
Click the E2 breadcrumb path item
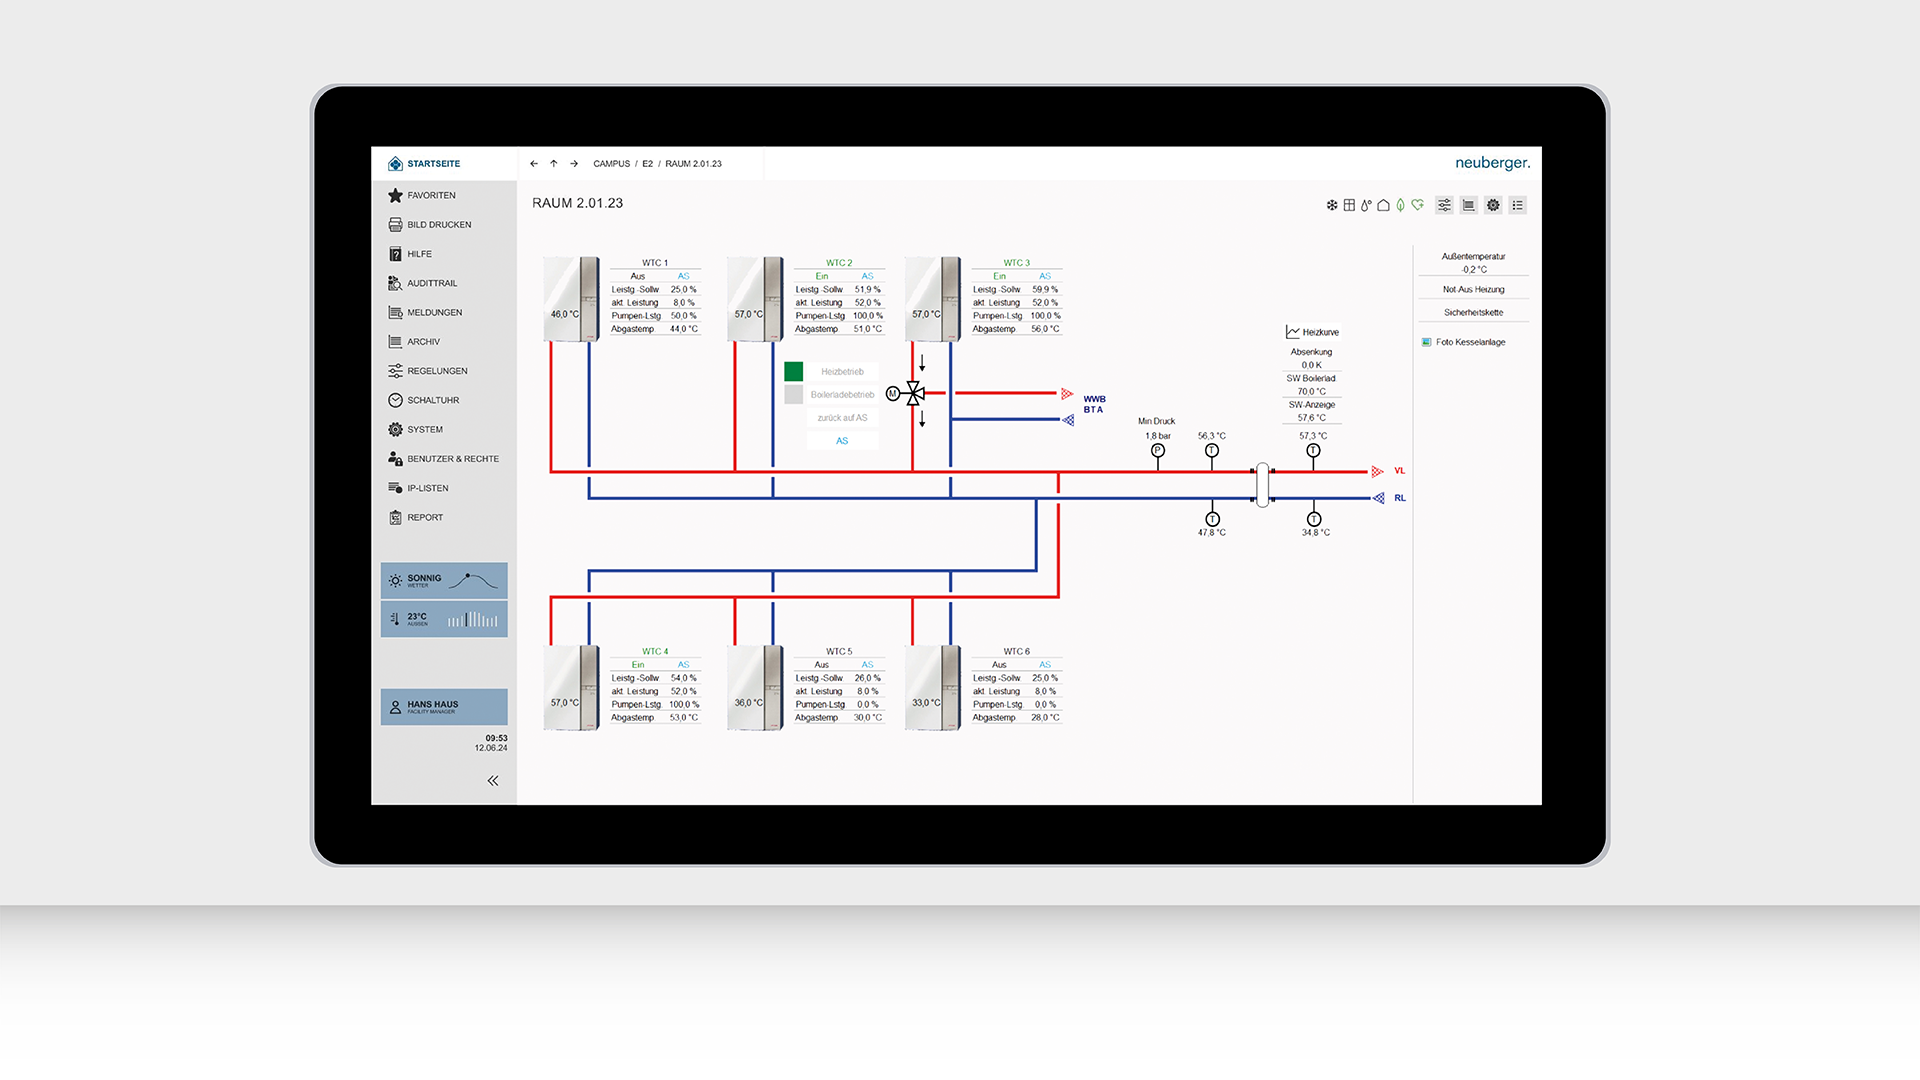point(647,164)
